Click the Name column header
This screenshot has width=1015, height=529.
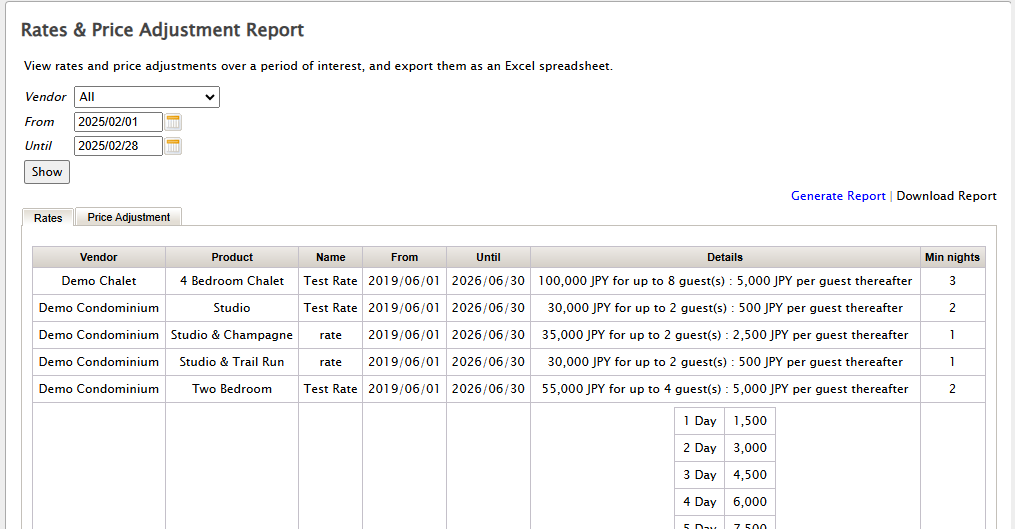[x=330, y=257]
